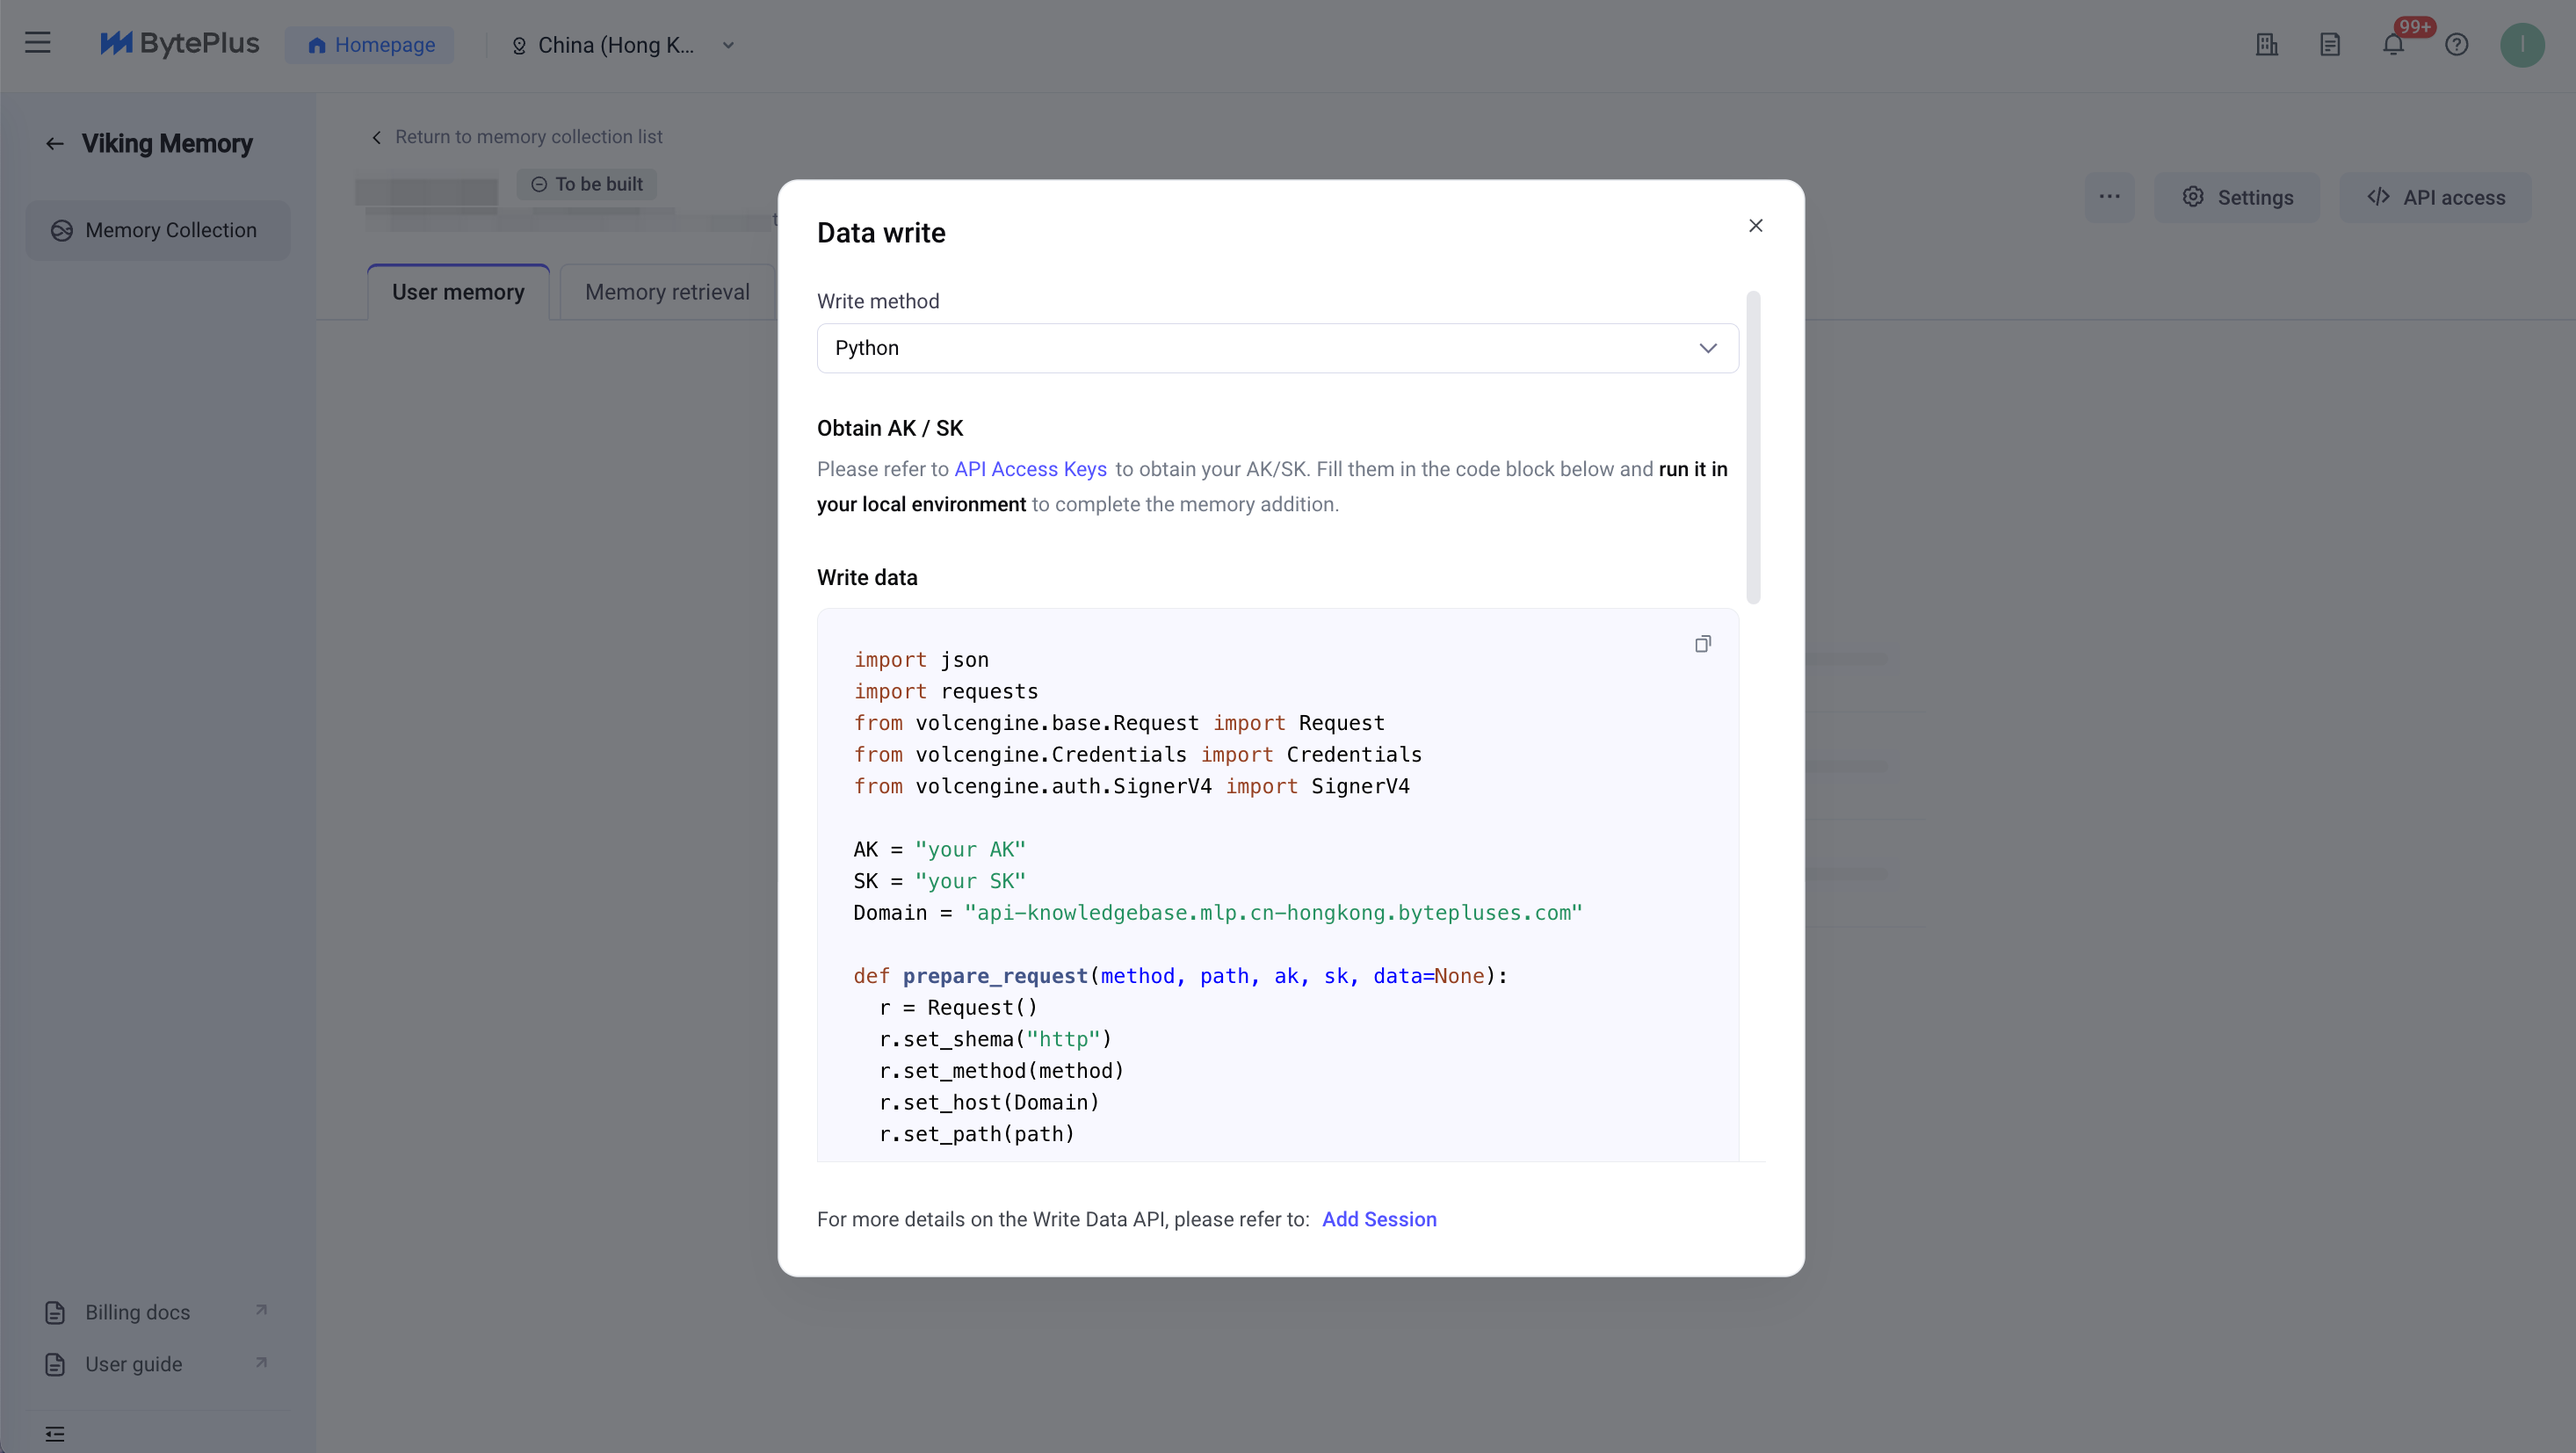Click the Settings button
The image size is (2576, 1453).
point(2237,197)
